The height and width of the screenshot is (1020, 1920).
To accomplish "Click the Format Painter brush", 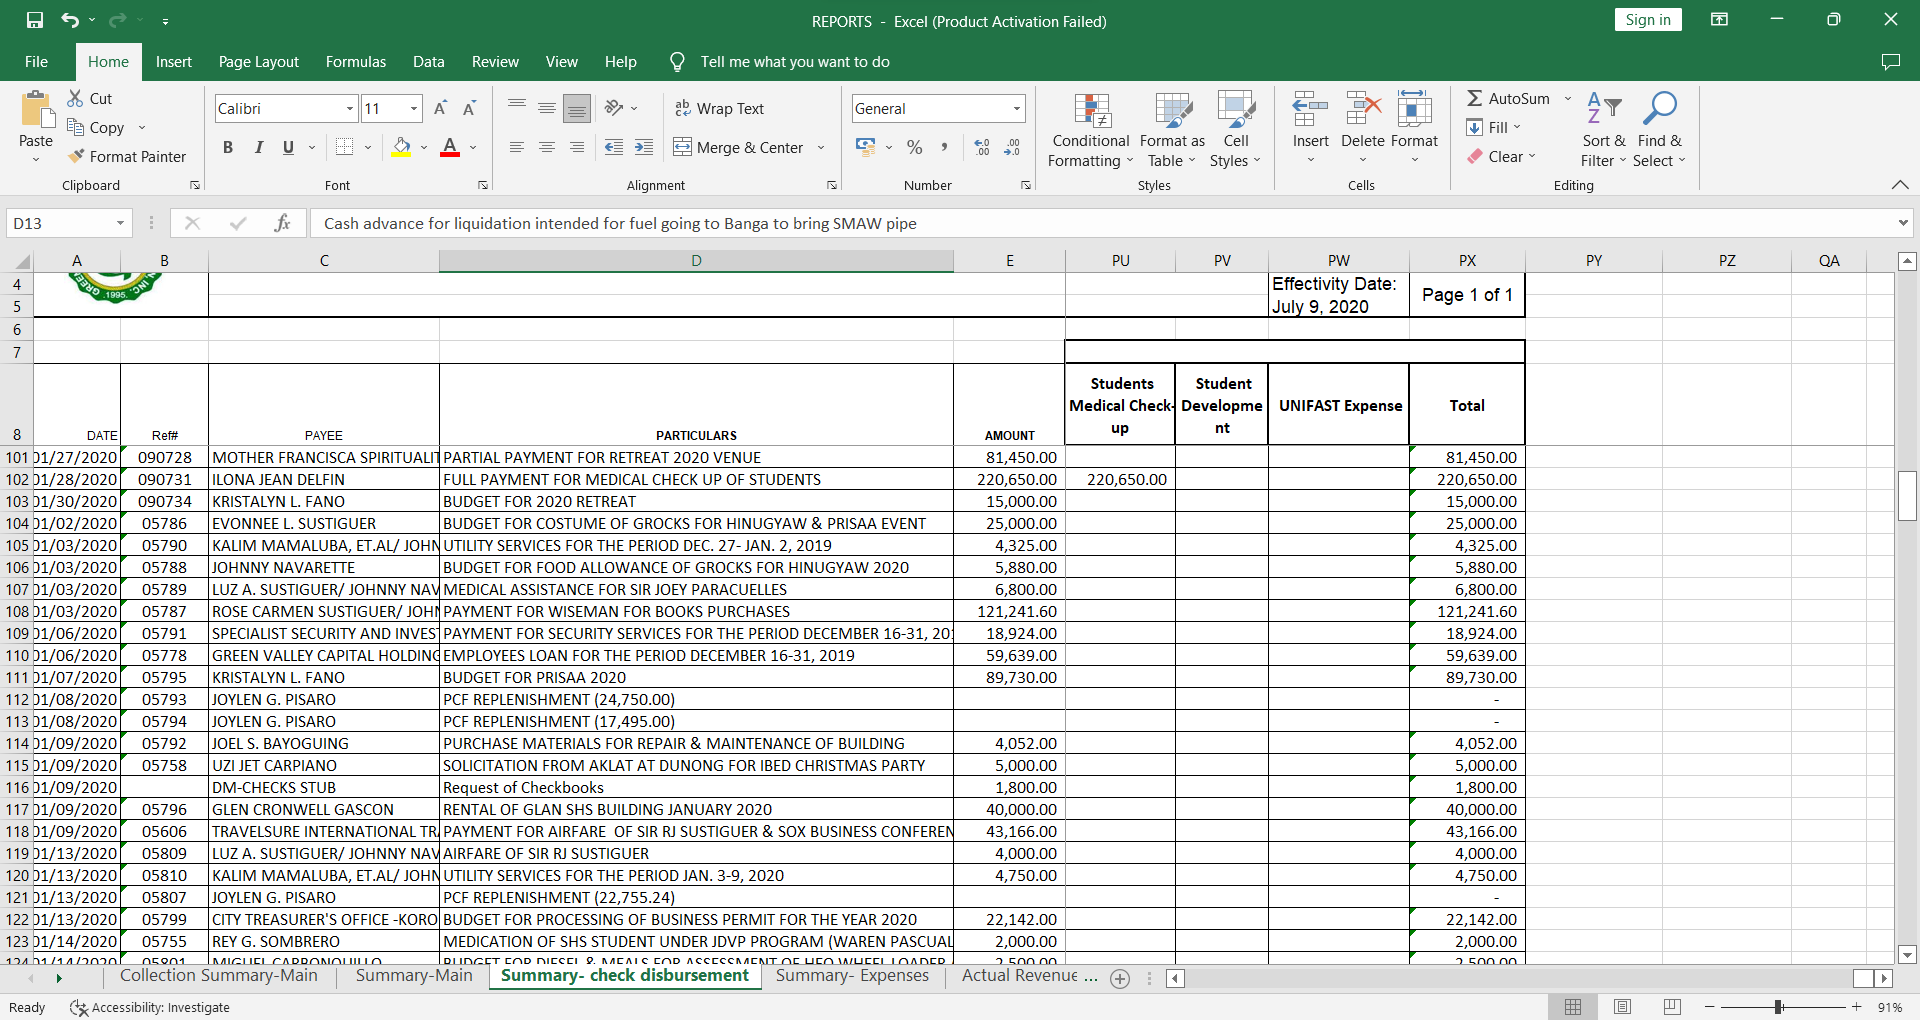I will pyautogui.click(x=76, y=156).
